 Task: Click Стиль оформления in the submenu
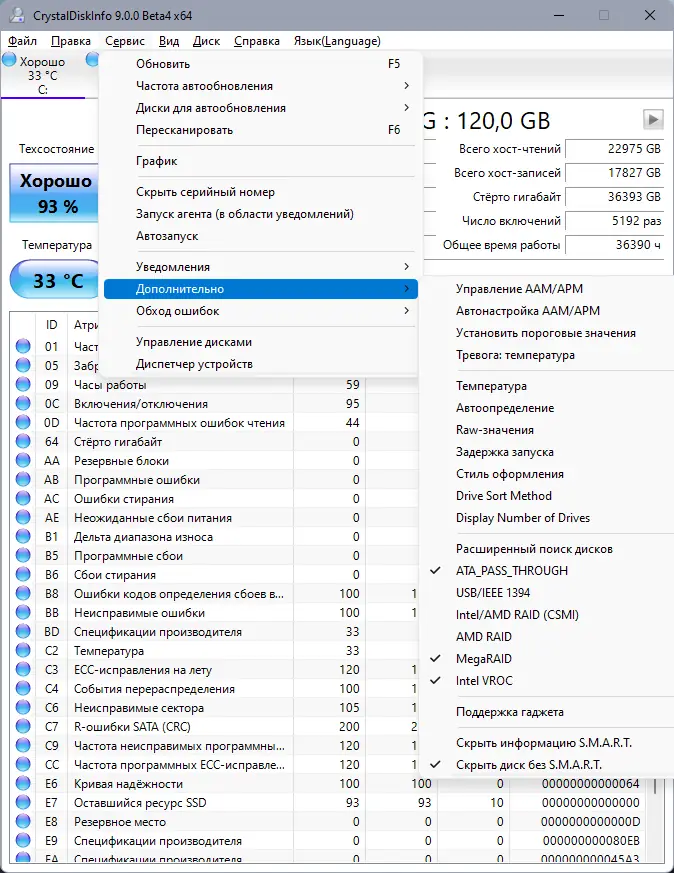tap(510, 474)
